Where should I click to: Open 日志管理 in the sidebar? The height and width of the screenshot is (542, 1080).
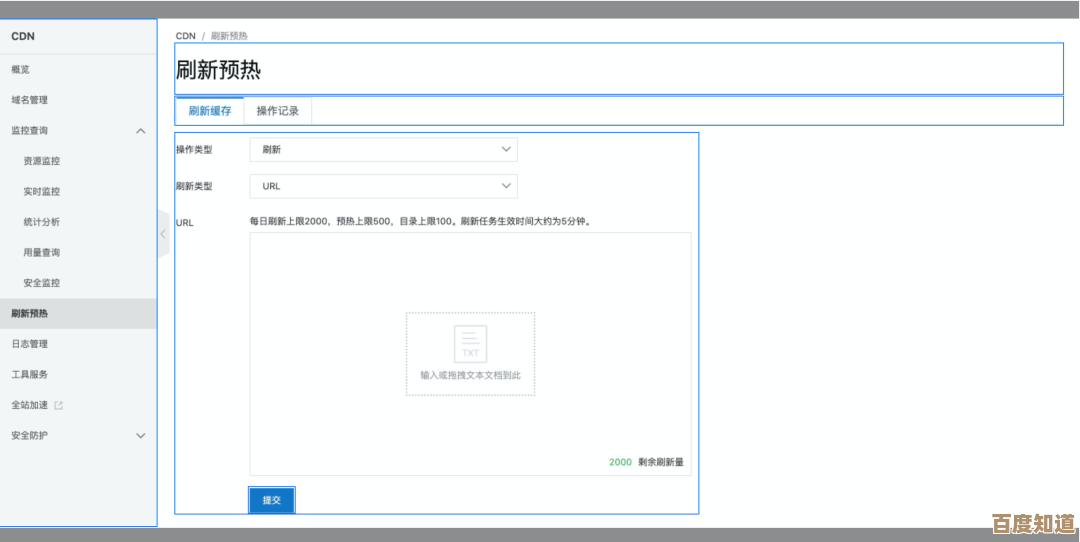[x=30, y=344]
